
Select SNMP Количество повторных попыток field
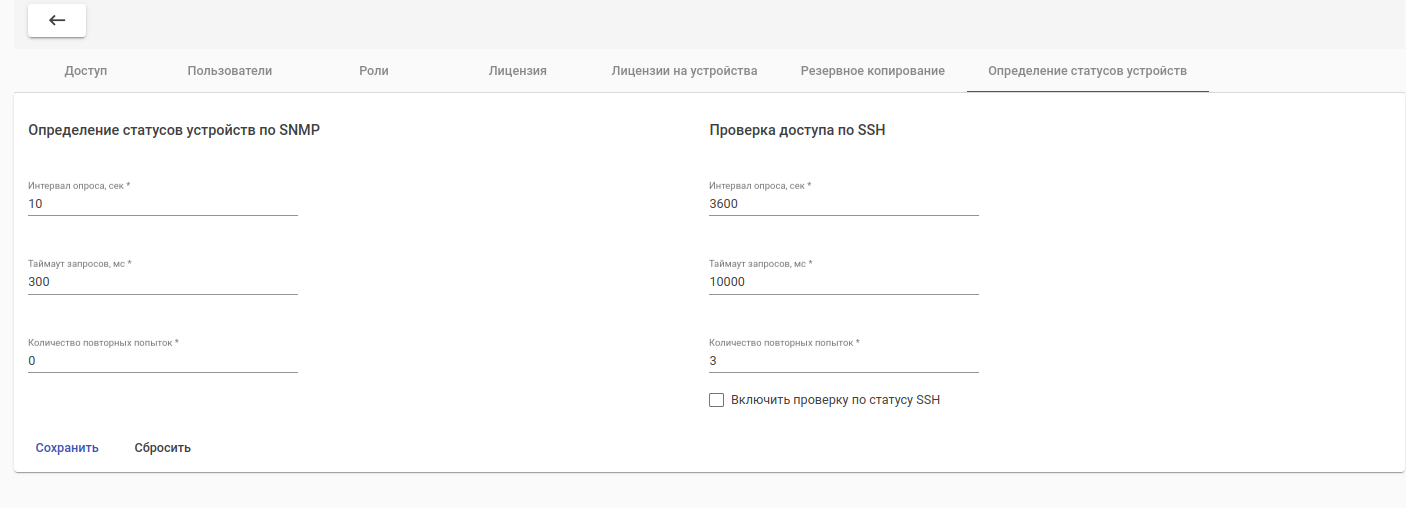163,361
